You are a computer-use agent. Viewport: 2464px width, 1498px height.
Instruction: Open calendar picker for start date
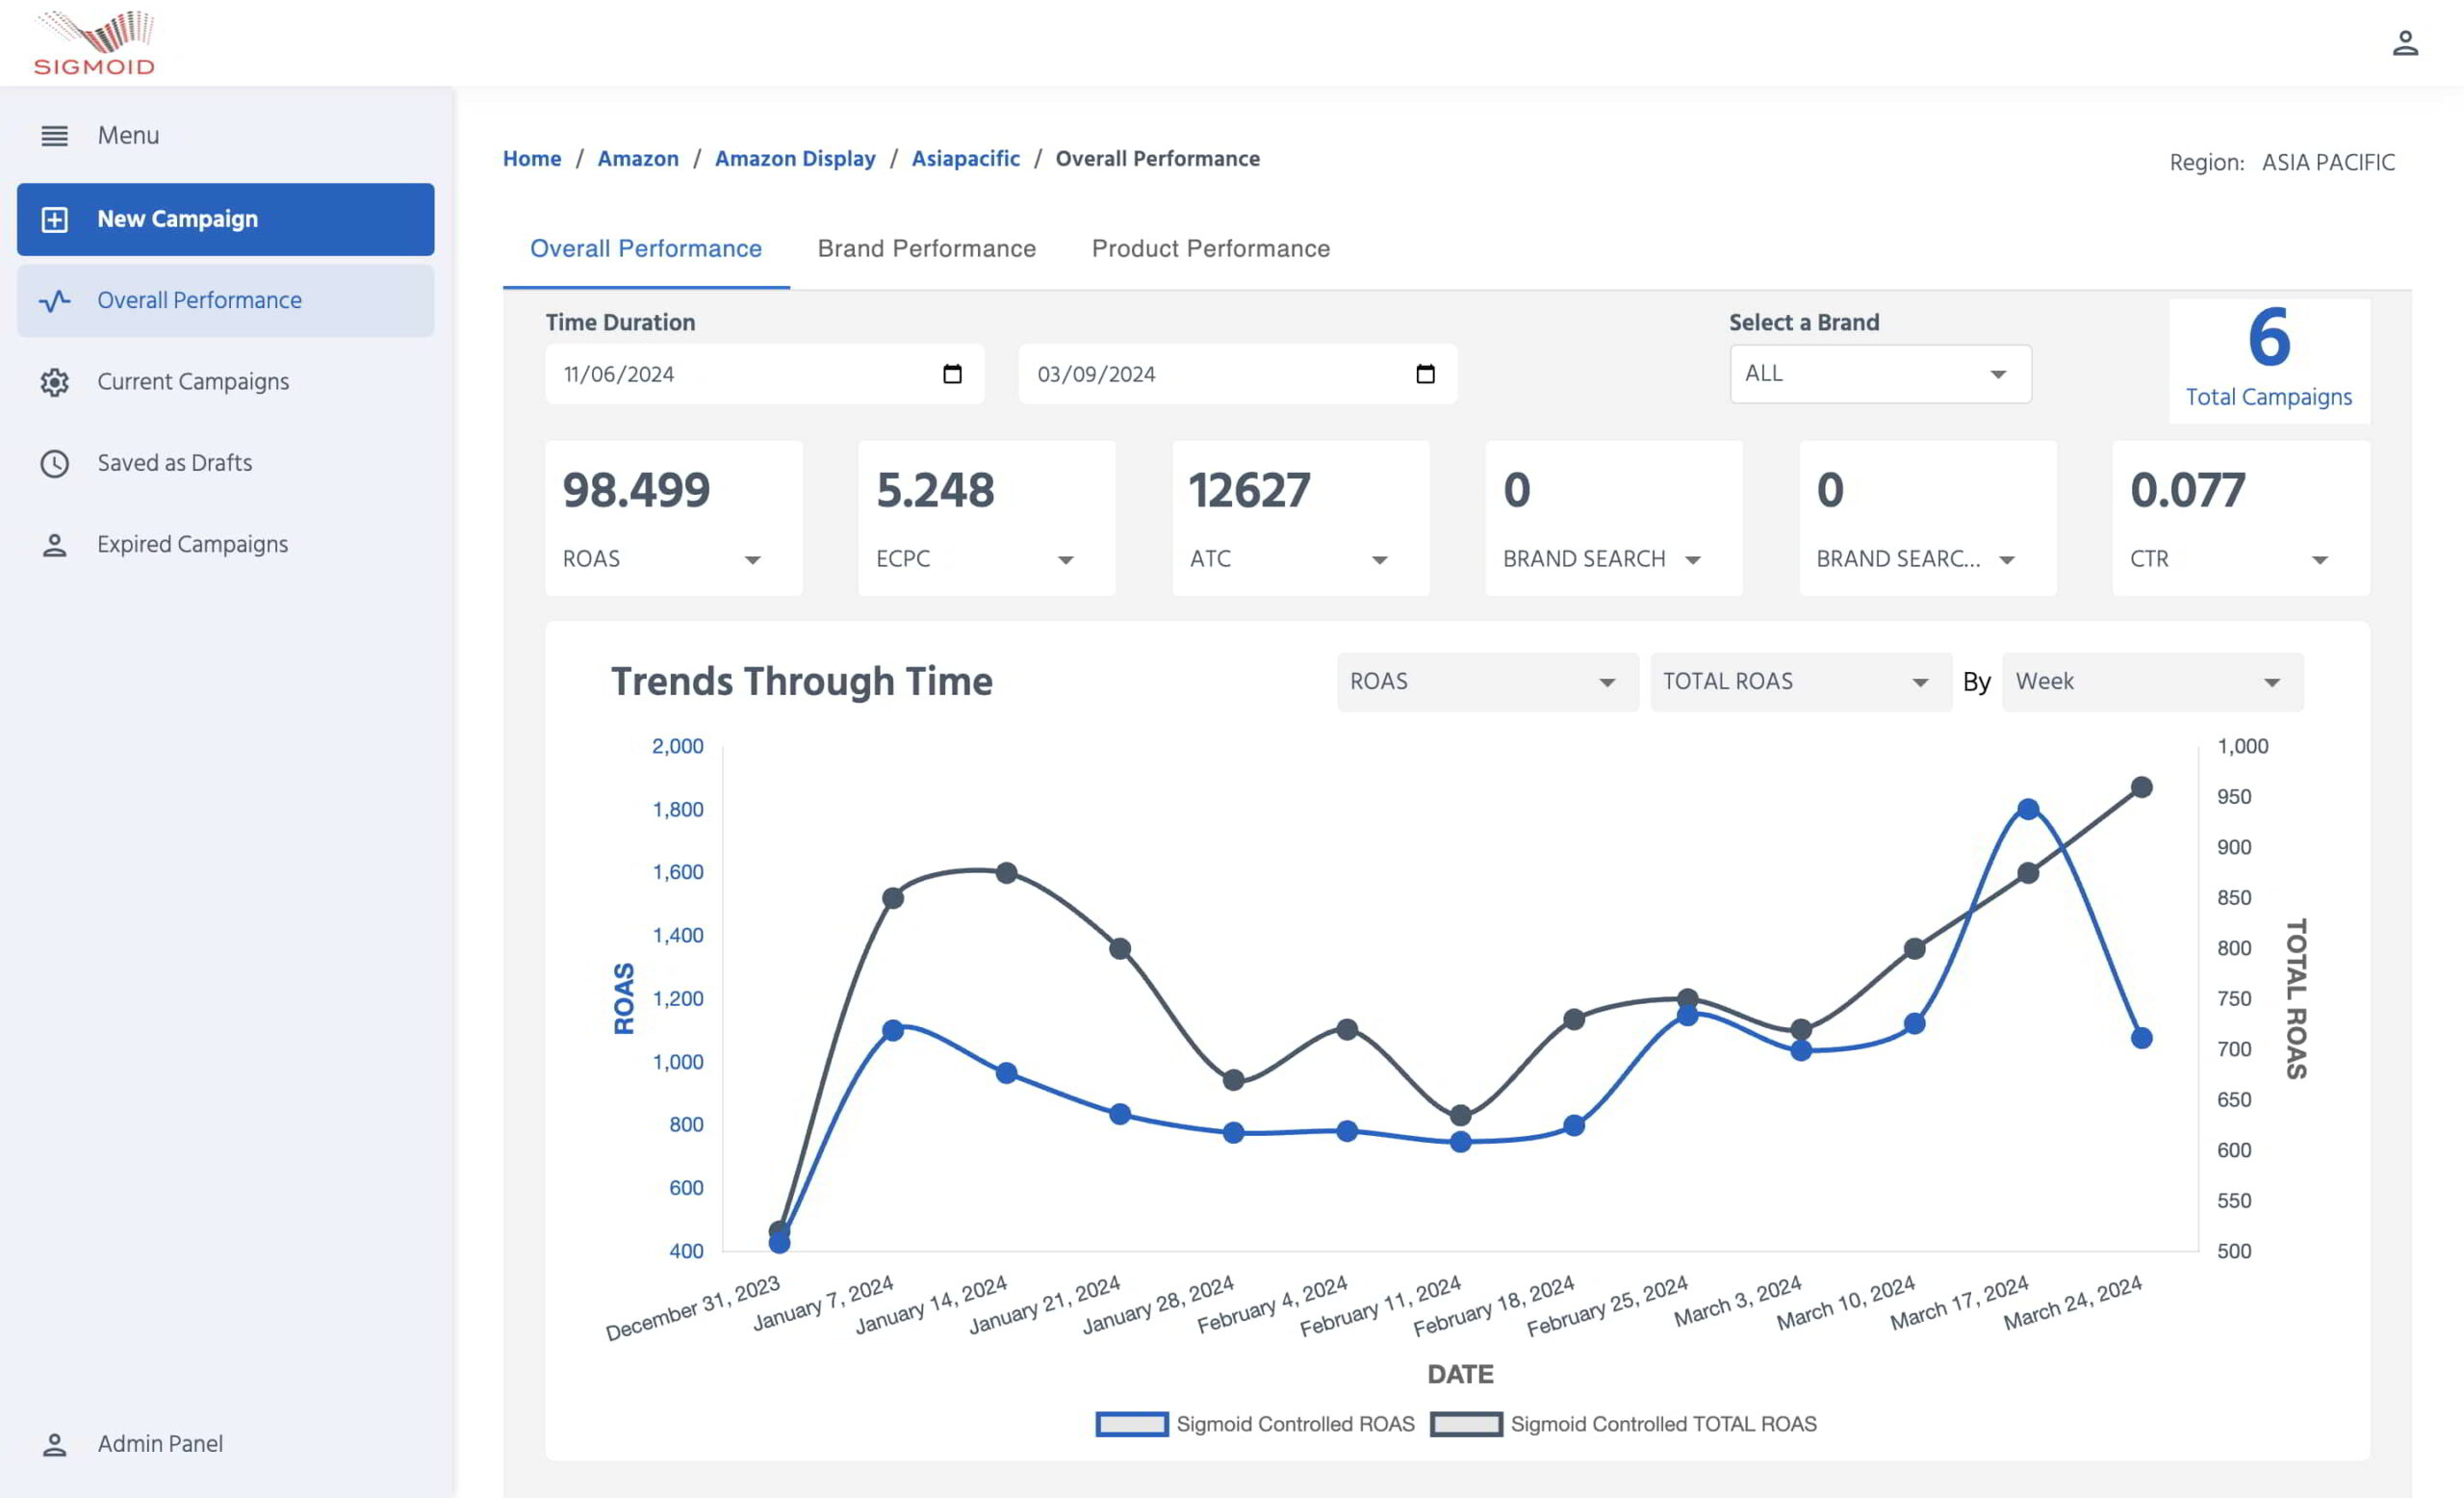point(951,374)
